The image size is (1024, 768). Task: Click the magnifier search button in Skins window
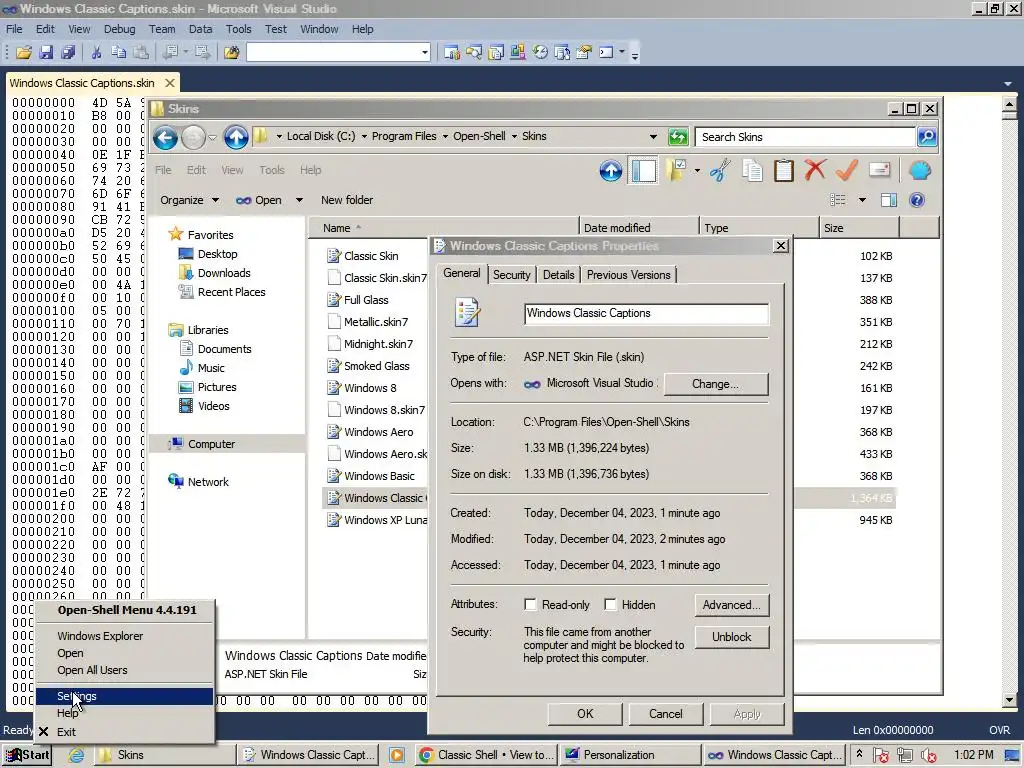927,137
